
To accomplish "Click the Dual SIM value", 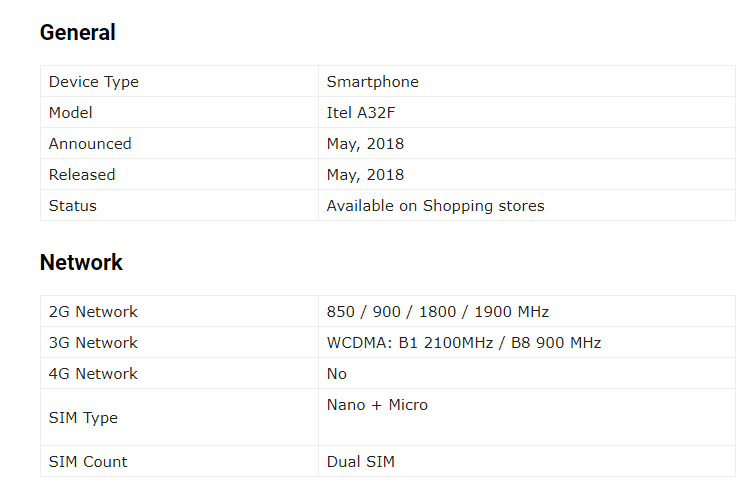I will (x=361, y=461).
